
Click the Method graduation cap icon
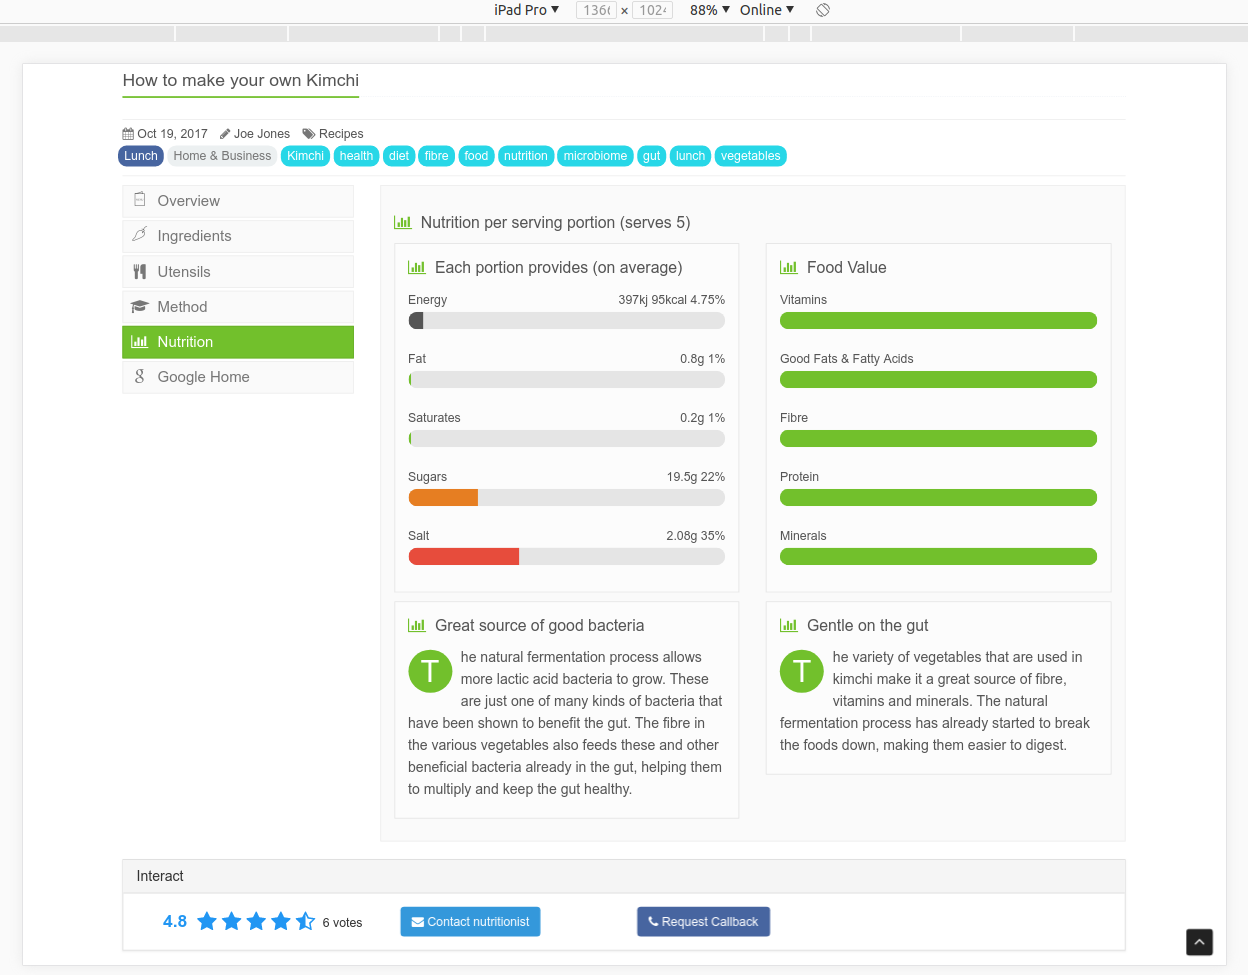pos(140,307)
